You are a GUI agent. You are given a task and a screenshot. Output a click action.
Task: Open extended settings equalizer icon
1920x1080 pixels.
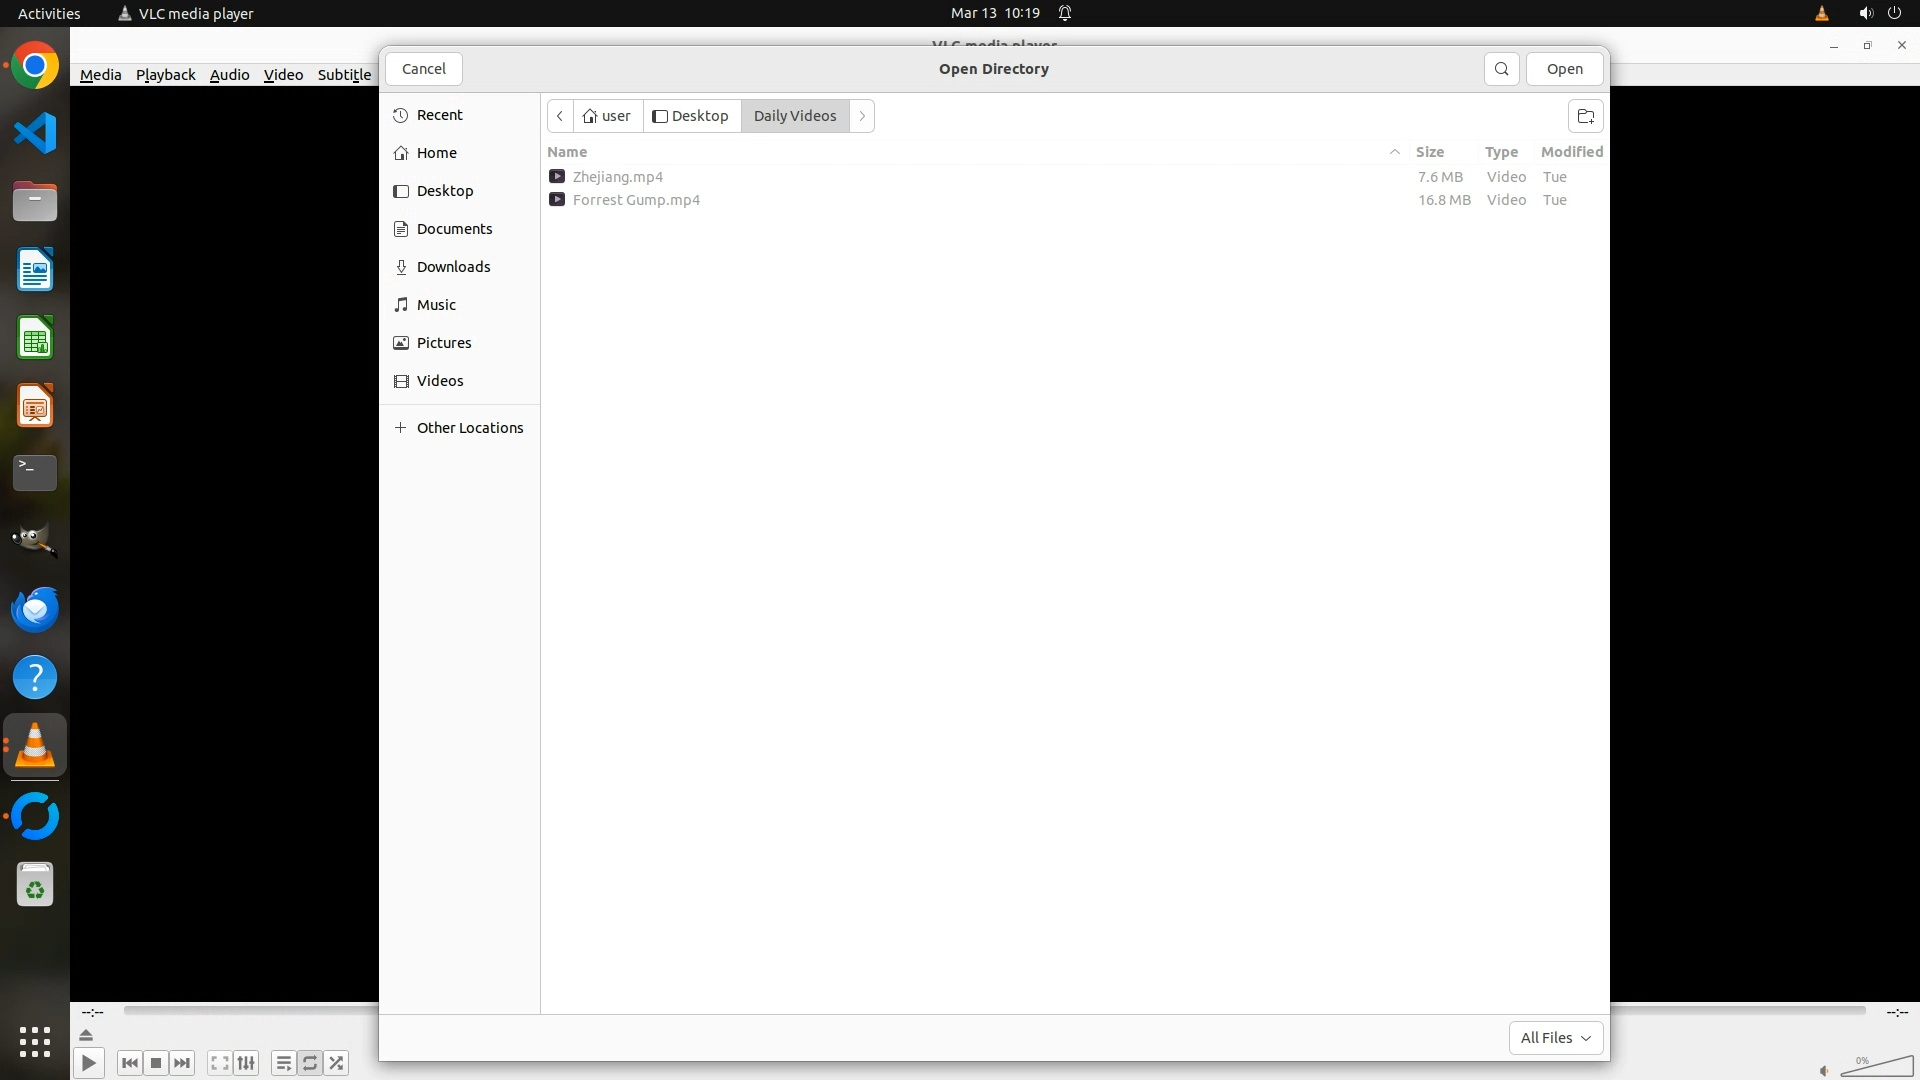(246, 1063)
